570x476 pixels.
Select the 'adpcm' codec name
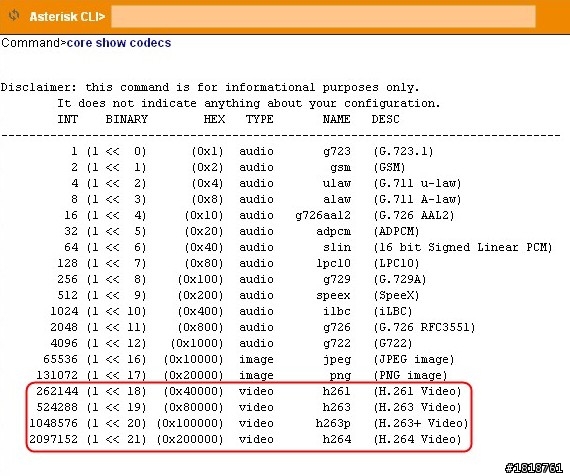[x=333, y=231]
